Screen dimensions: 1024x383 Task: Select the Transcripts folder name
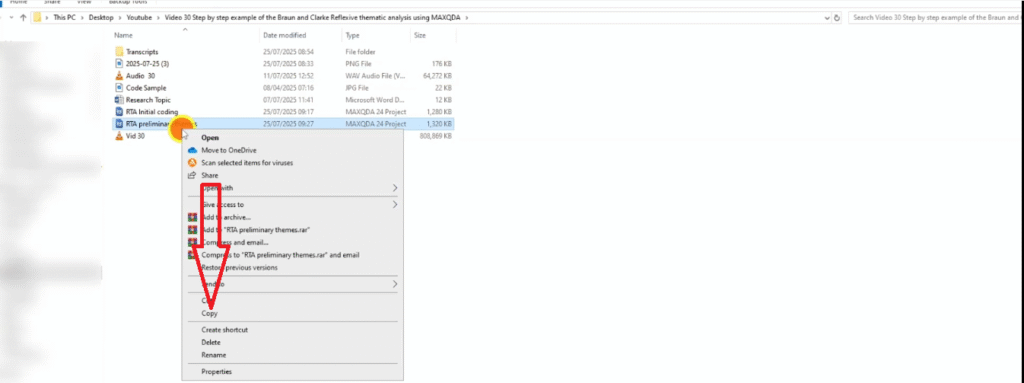(x=142, y=52)
